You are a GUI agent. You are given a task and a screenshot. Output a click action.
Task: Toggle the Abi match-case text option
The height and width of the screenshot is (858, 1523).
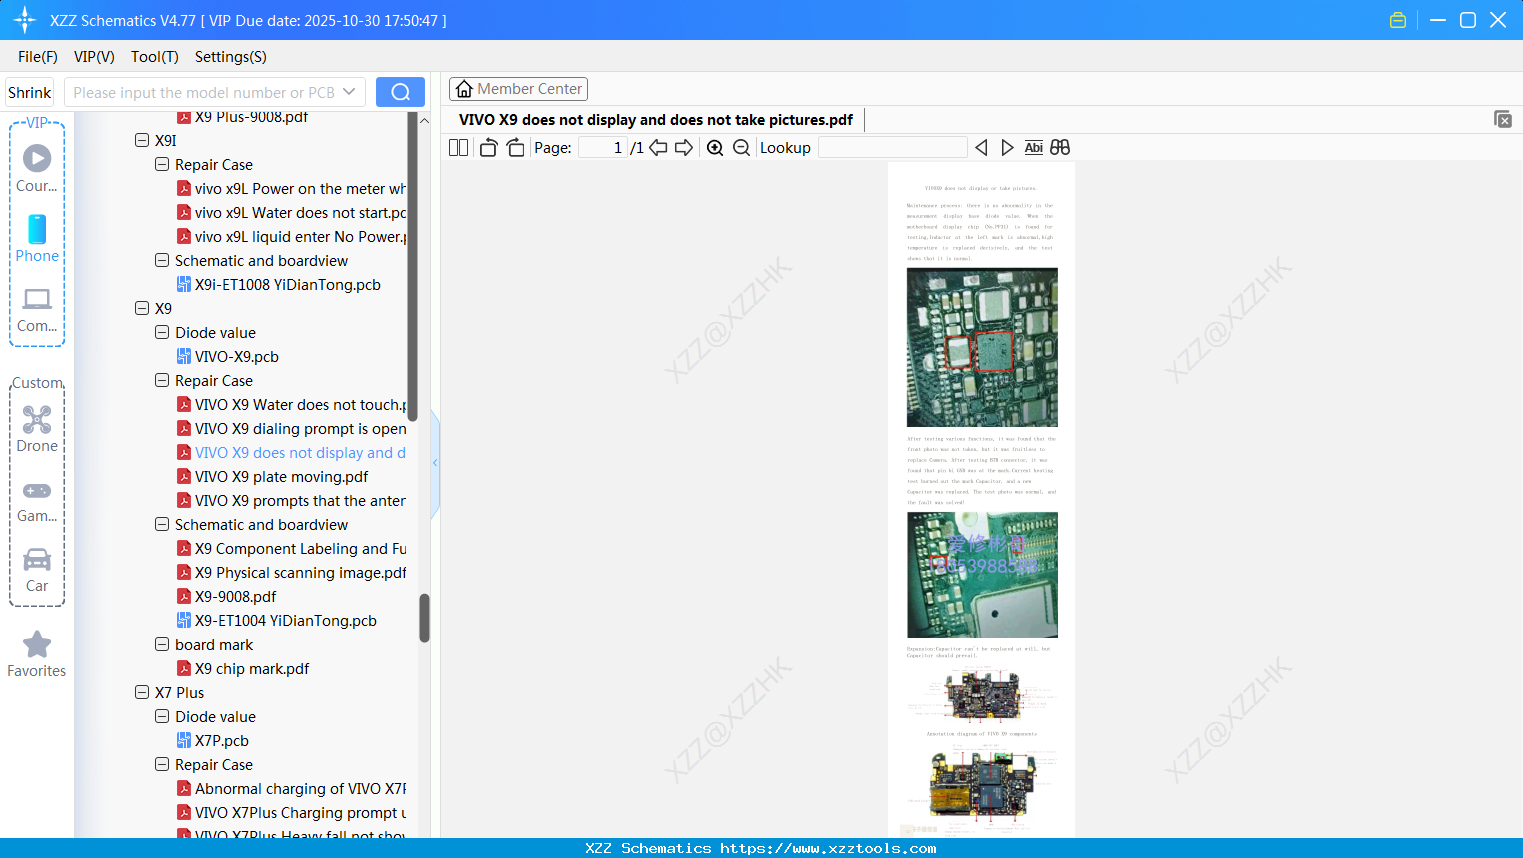[x=1034, y=148]
